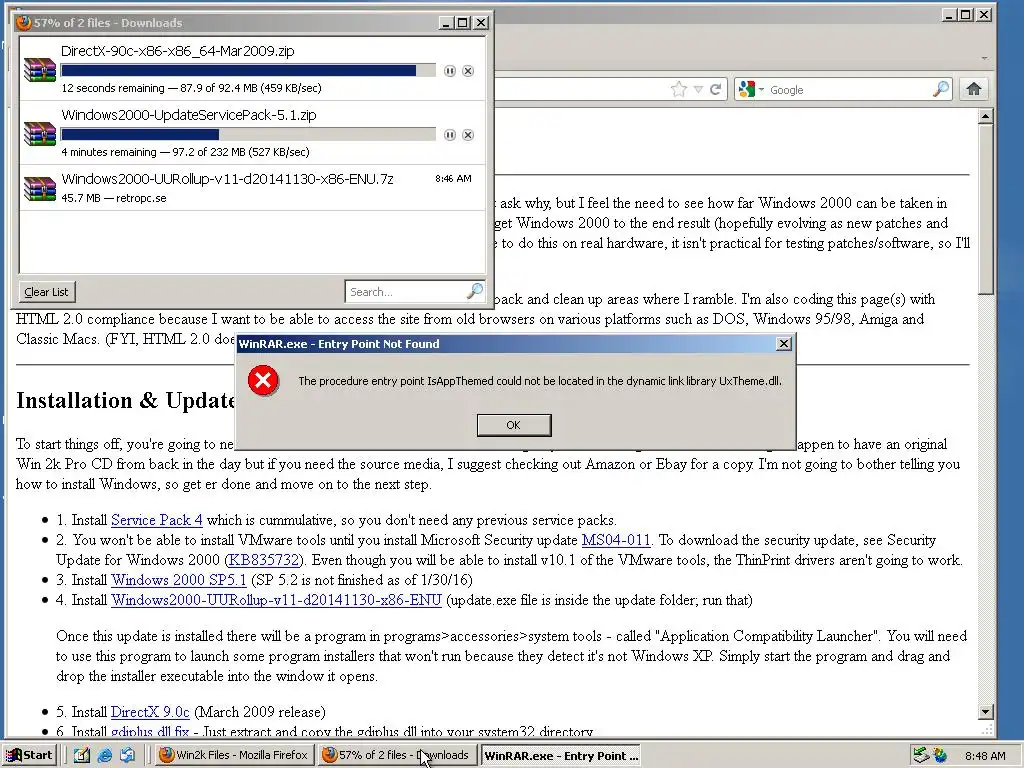Switch to WinRAR.exe - Entry Point taskbar button
This screenshot has height=768, width=1024.
(x=560, y=755)
